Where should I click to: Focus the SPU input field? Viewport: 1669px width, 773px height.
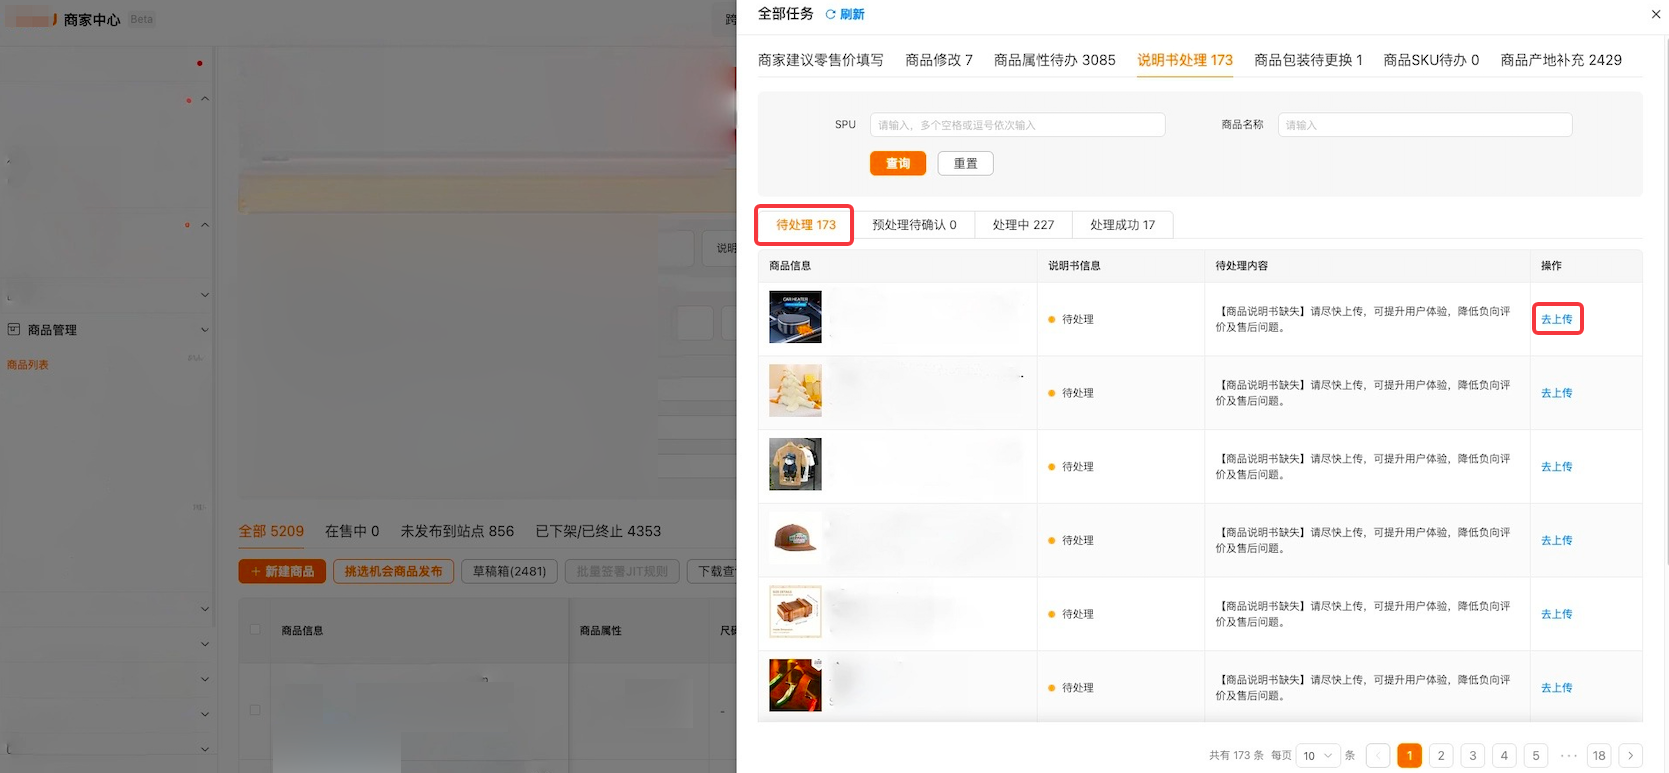click(x=1016, y=125)
